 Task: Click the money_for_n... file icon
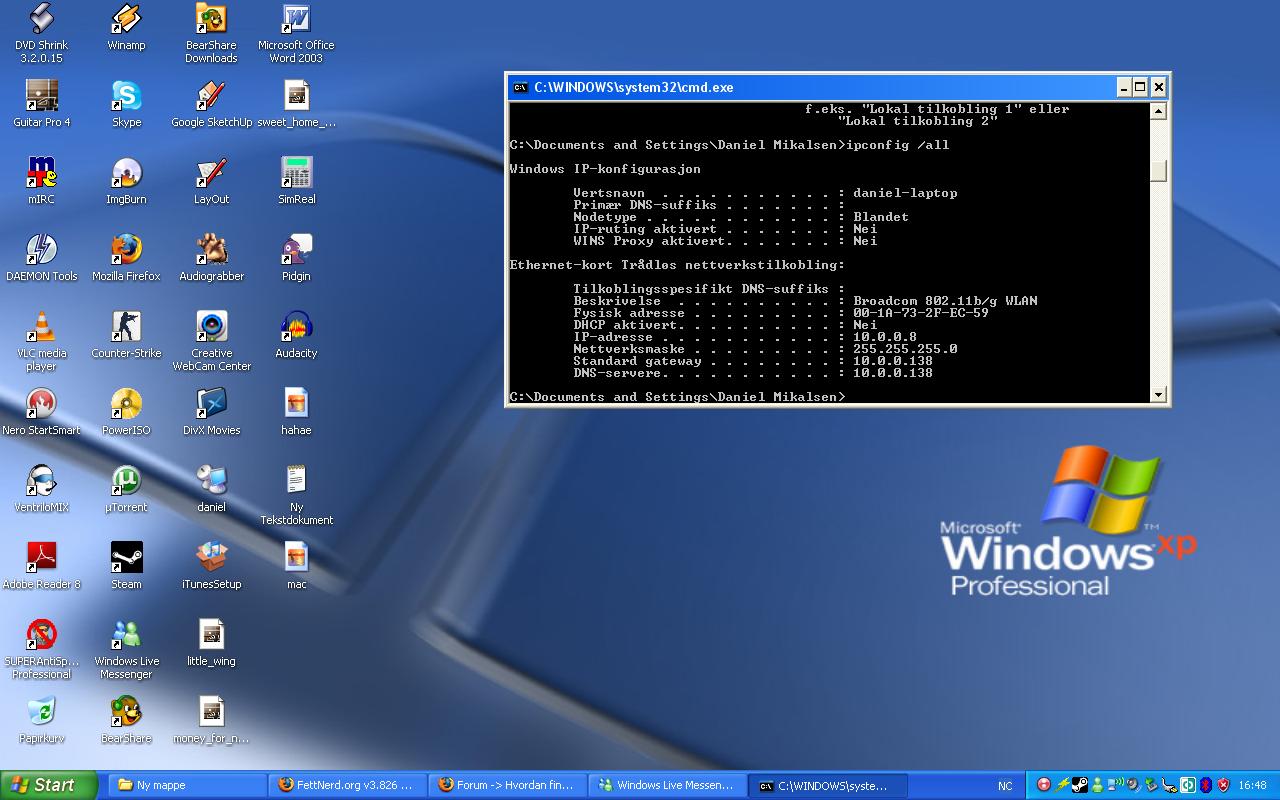point(211,720)
